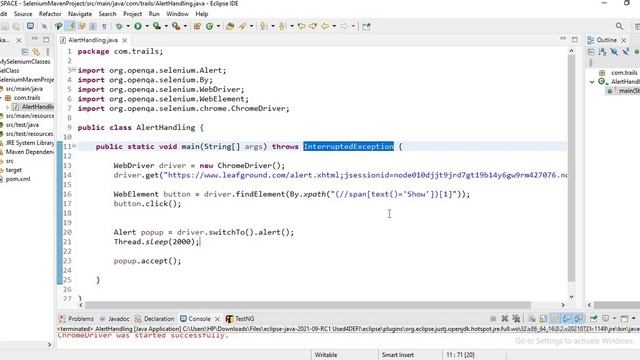Click the Forward navigation arrow icon
The height and width of the screenshot is (360, 640).
[x=344, y=26]
